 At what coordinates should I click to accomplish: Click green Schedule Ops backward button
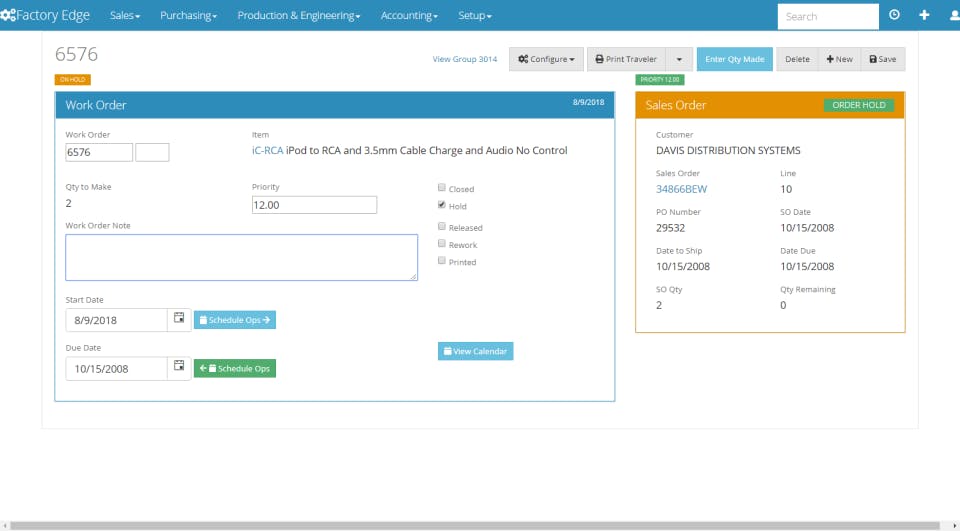tap(234, 368)
